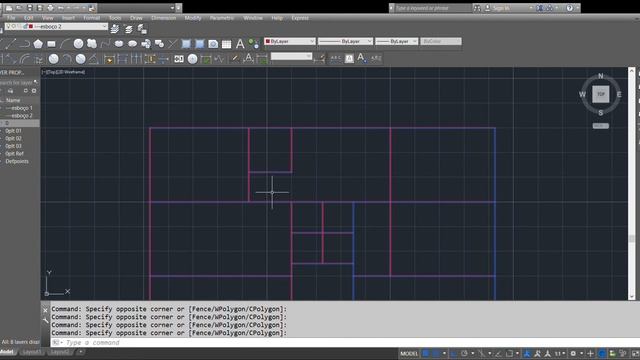Screen dimensions: 640x360
Task: Select the Arc draw tool
Action: (x=65, y=44)
